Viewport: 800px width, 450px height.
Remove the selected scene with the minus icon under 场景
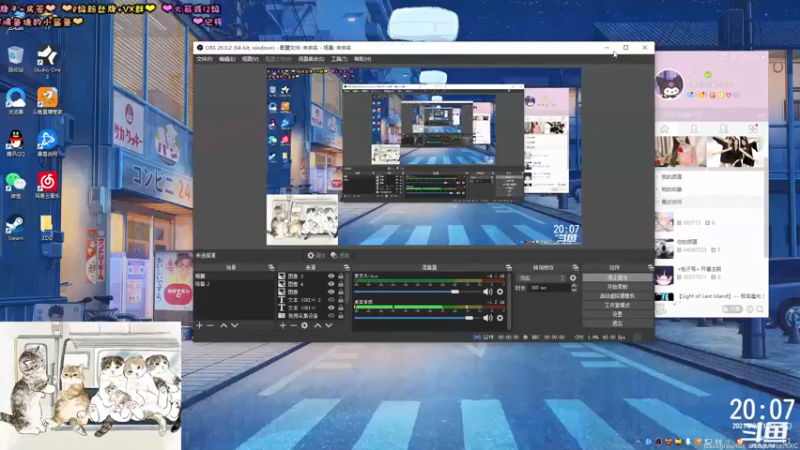(x=211, y=326)
